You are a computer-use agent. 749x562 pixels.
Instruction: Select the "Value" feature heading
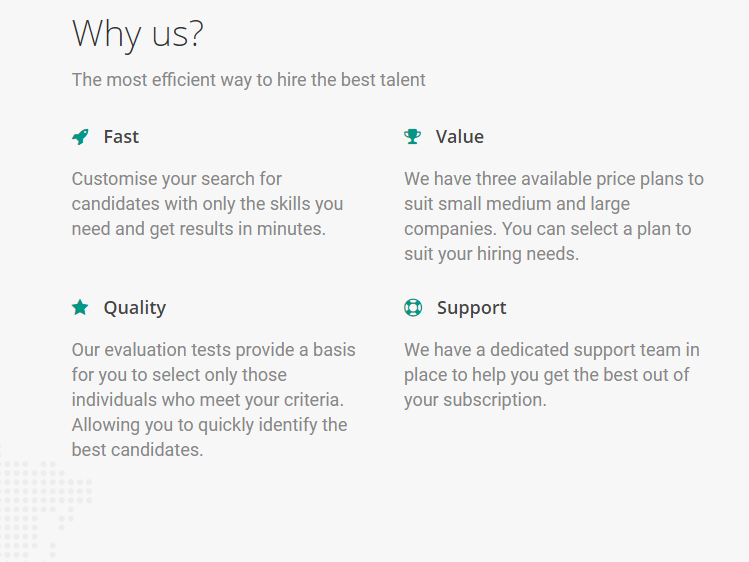point(459,137)
